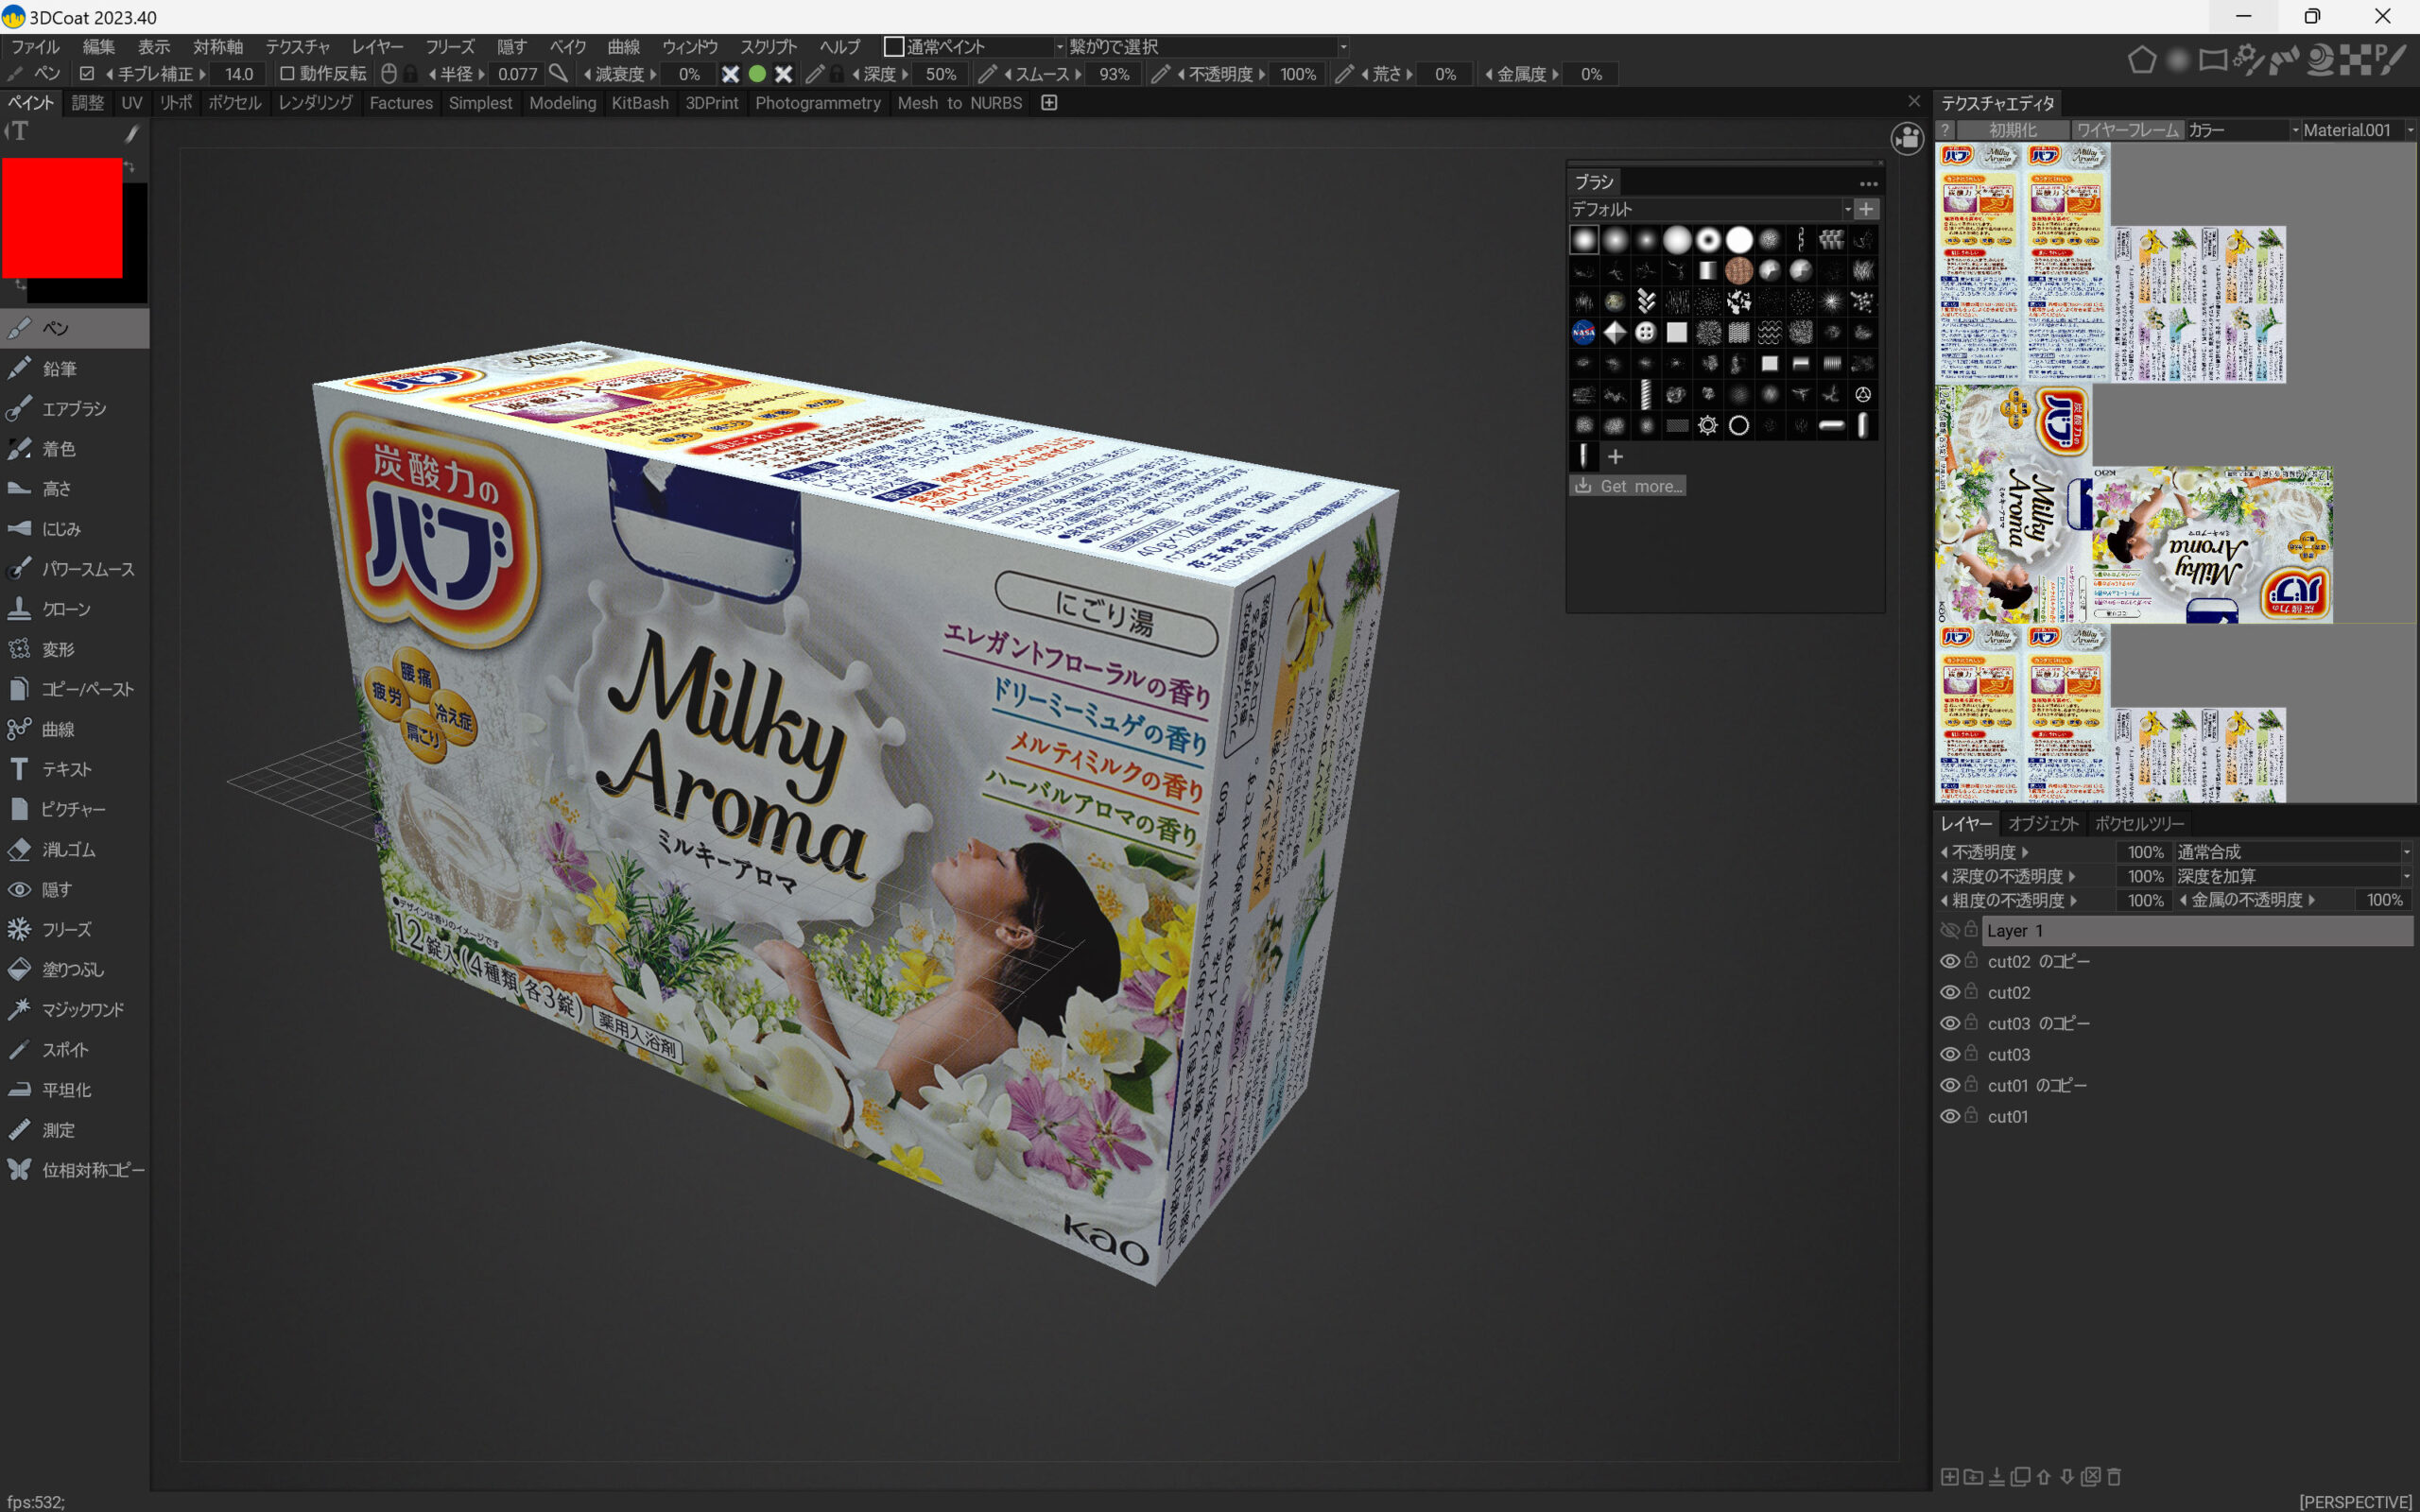Select the 測定 measure tool

(57, 1130)
